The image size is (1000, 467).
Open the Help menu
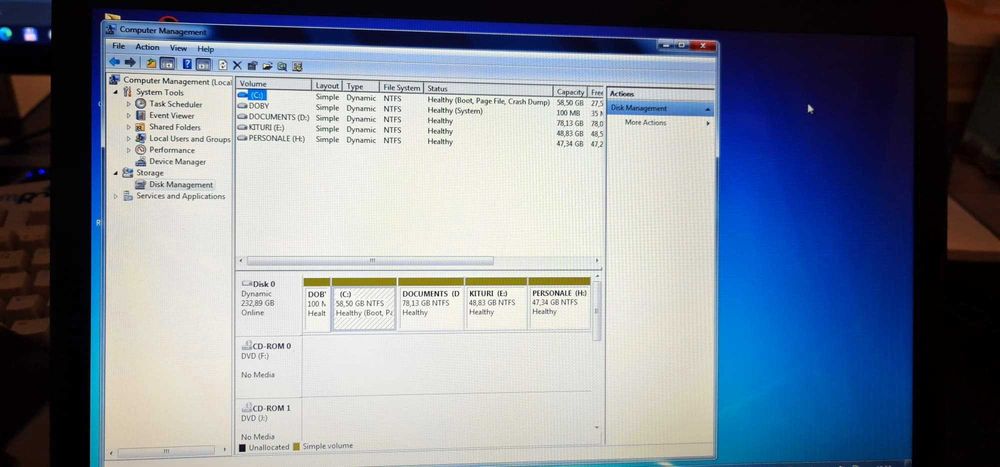tap(205, 48)
